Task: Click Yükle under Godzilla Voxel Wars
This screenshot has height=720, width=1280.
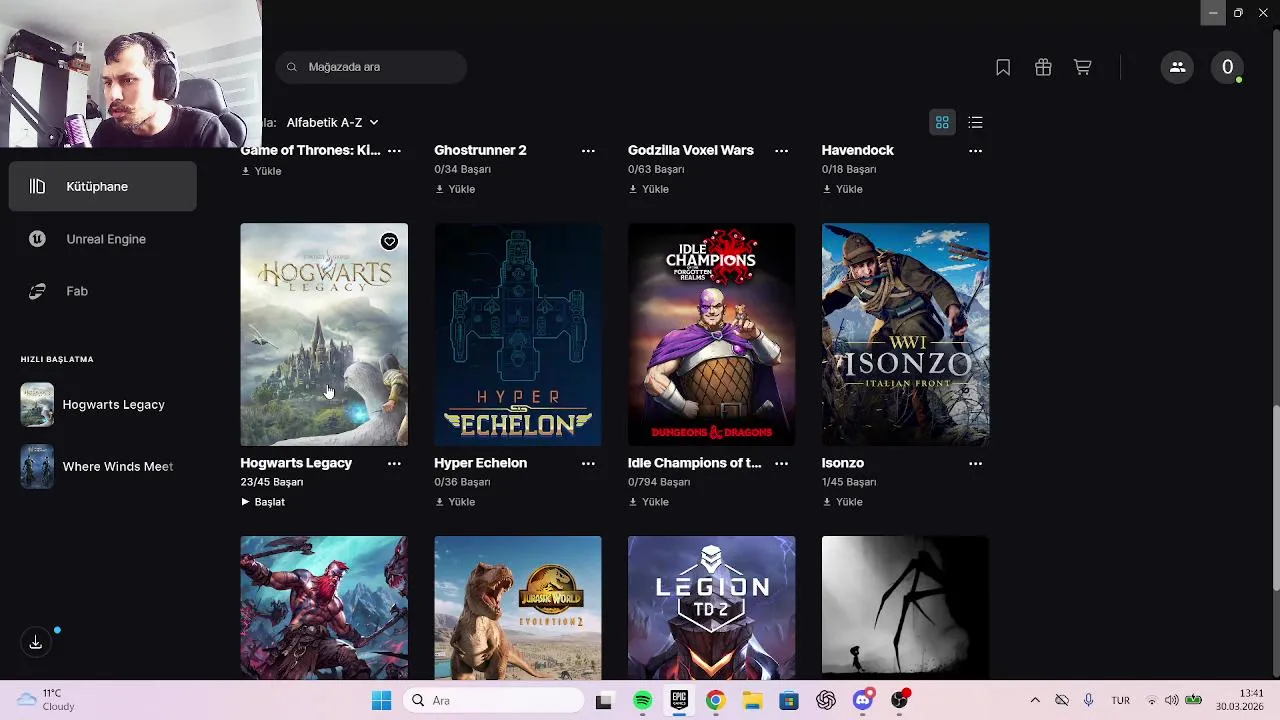Action: (649, 189)
